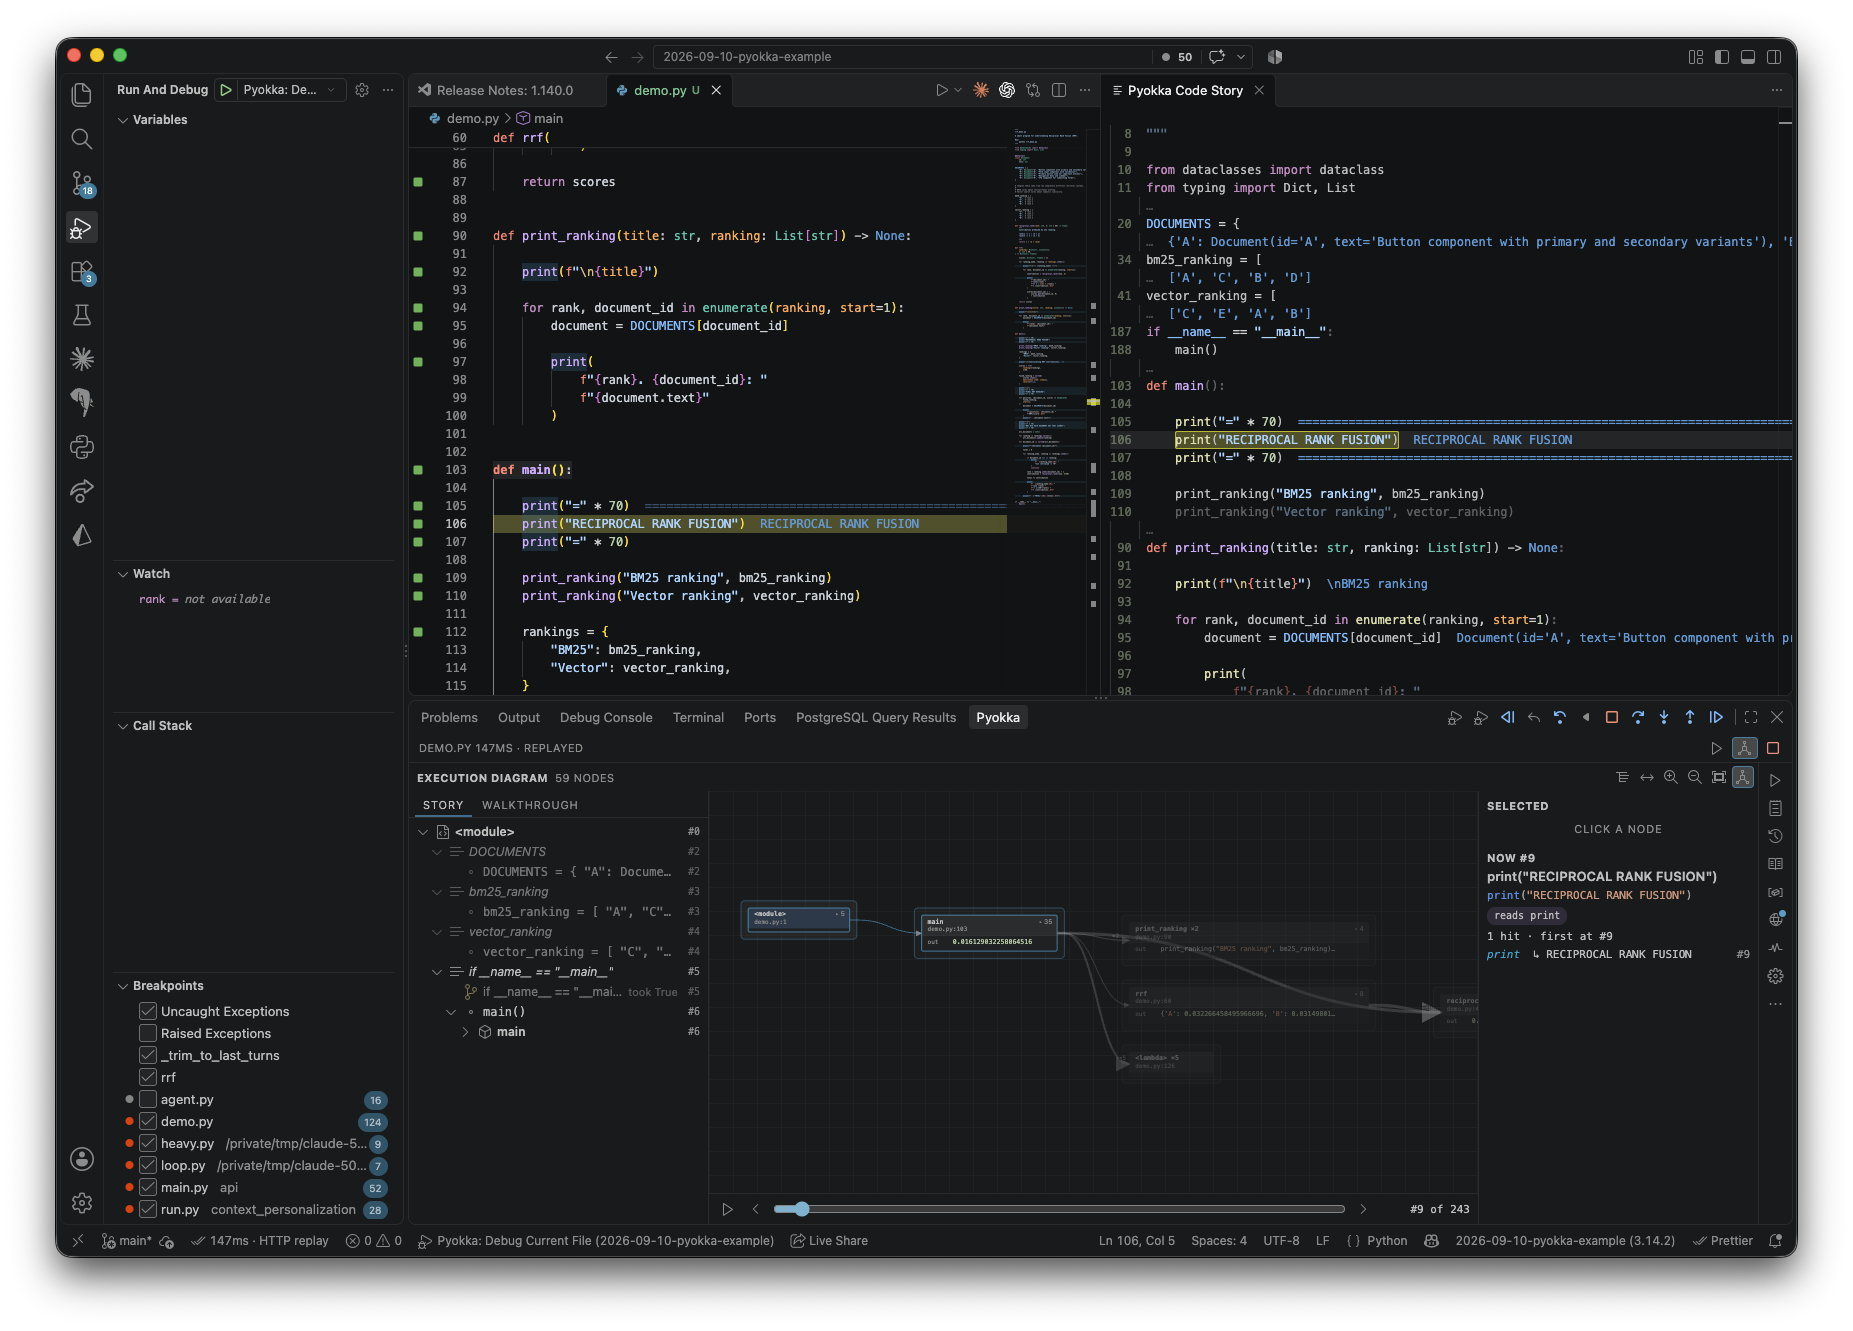The image size is (1853, 1331).
Task: Click the Manage gear in activity bar
Action: tap(82, 1203)
